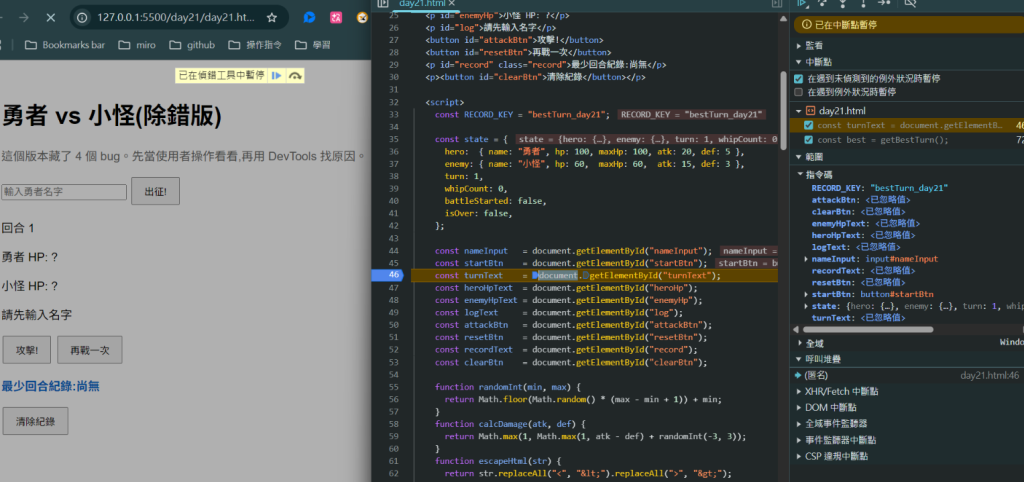Click the scope panel horizontal scrollbar
Viewport: 1024px width, 482px height.
pyautogui.click(x=867, y=330)
